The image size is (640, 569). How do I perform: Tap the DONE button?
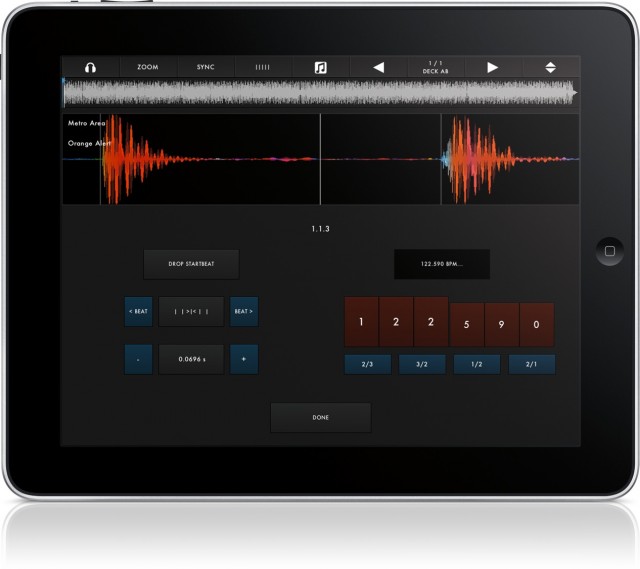click(320, 417)
